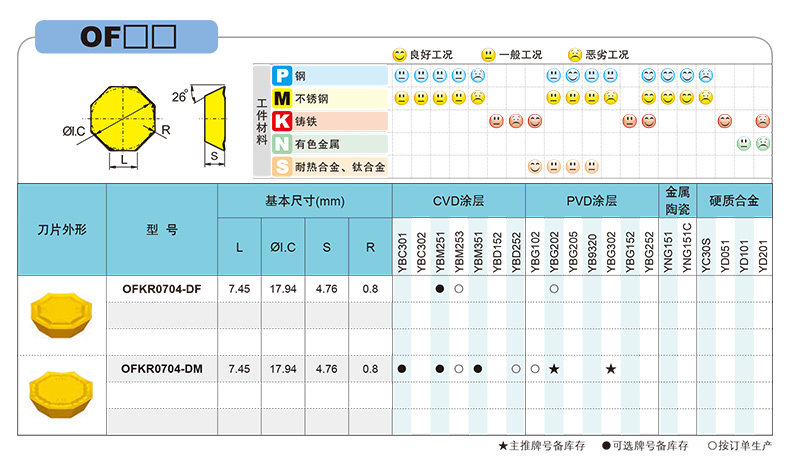The width and height of the screenshot is (790, 471).
Task: Click the N row green face under YD101
Action: (744, 144)
